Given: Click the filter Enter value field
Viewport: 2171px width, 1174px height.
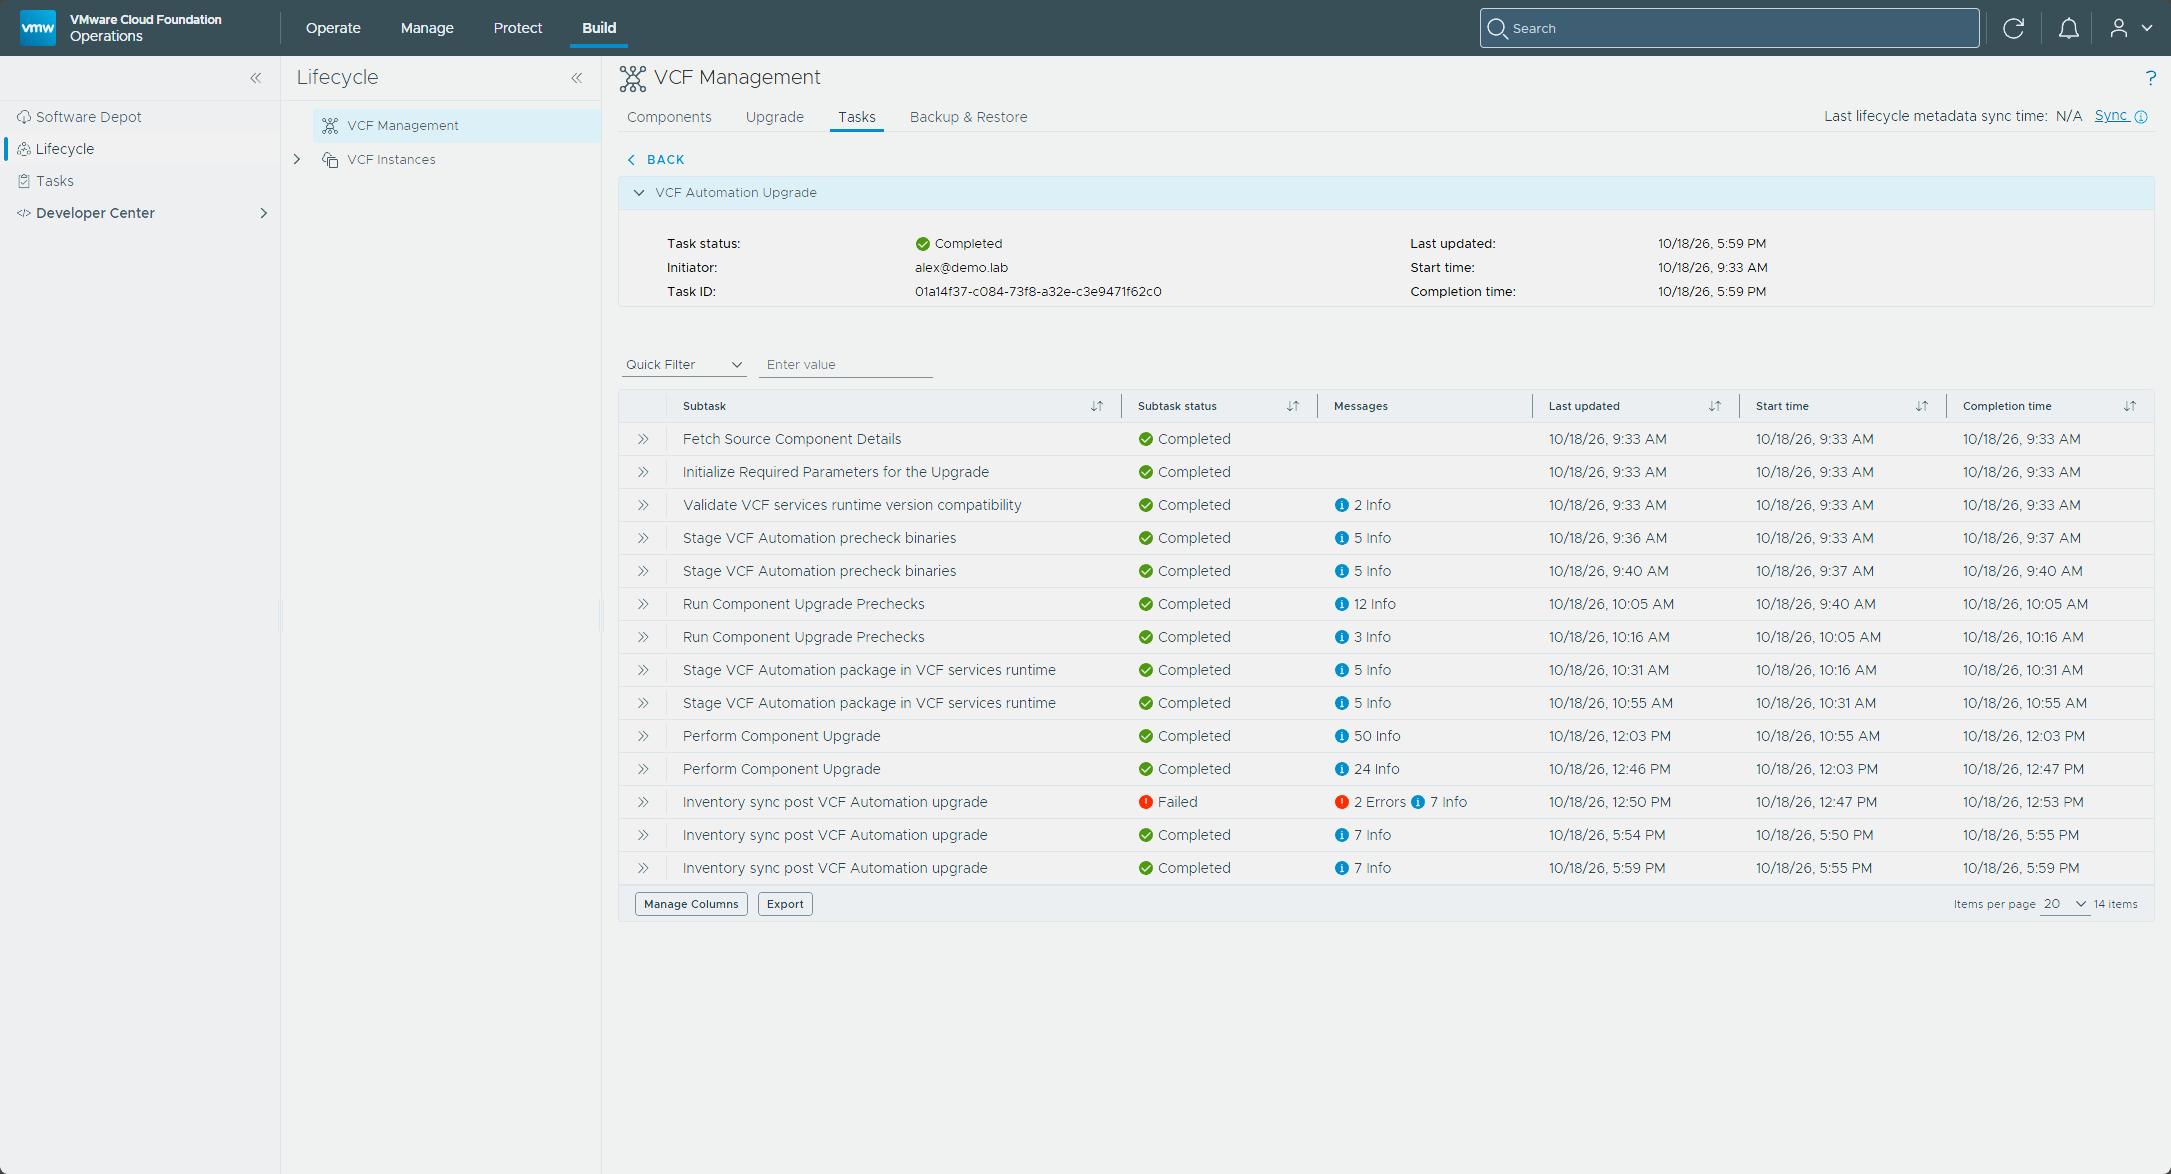Looking at the screenshot, I should 845,365.
